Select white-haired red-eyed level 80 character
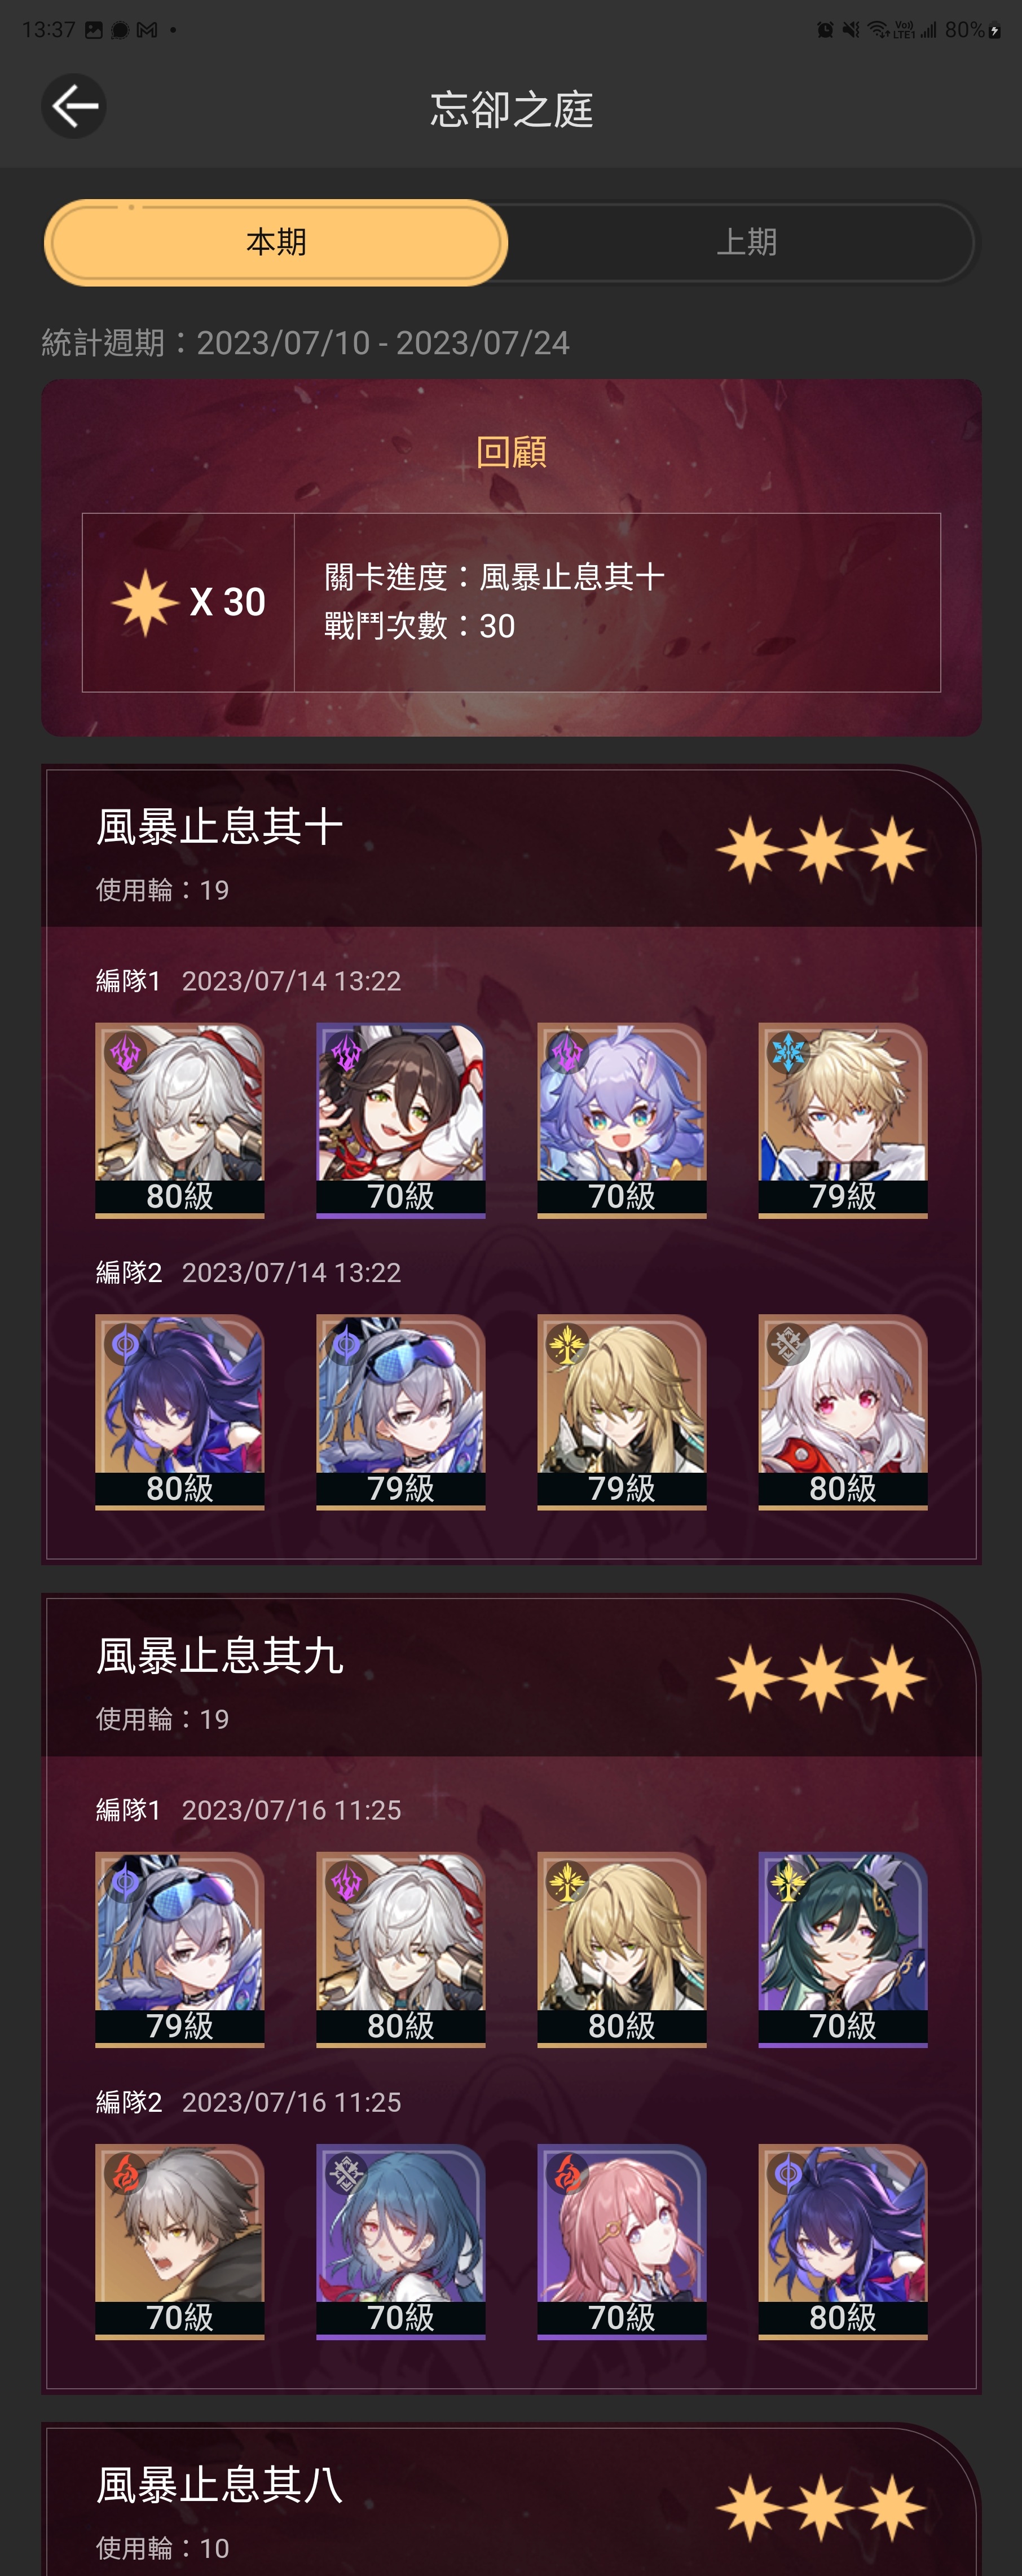 tap(843, 1412)
